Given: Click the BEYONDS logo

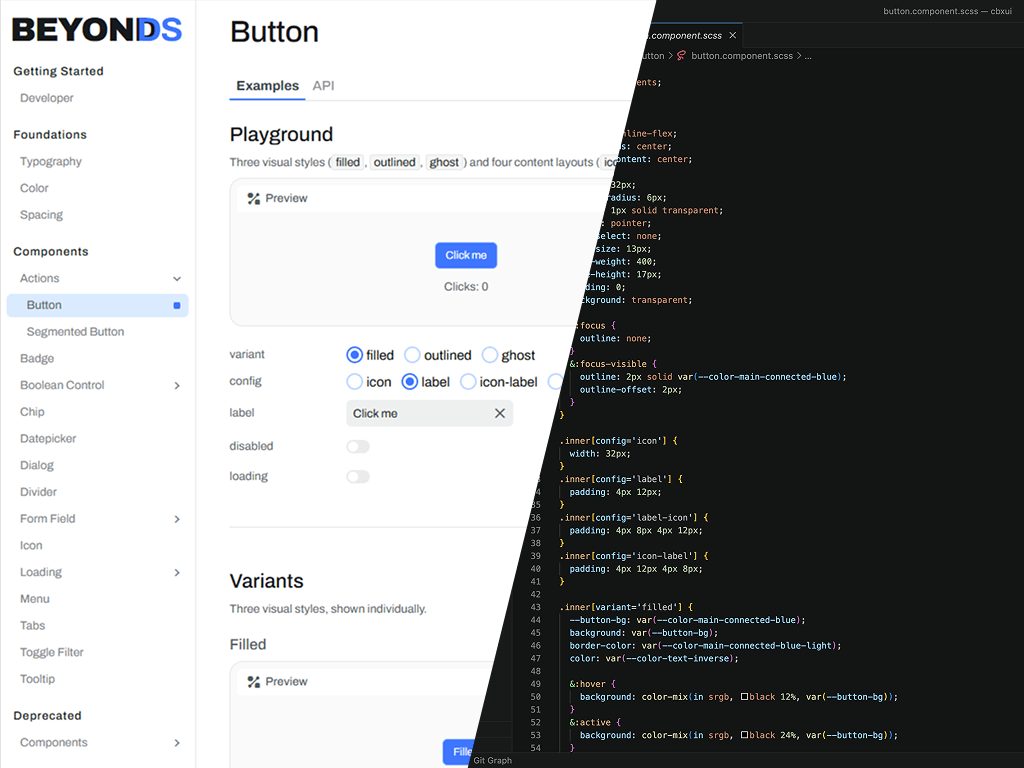Looking at the screenshot, I should coord(97,30).
